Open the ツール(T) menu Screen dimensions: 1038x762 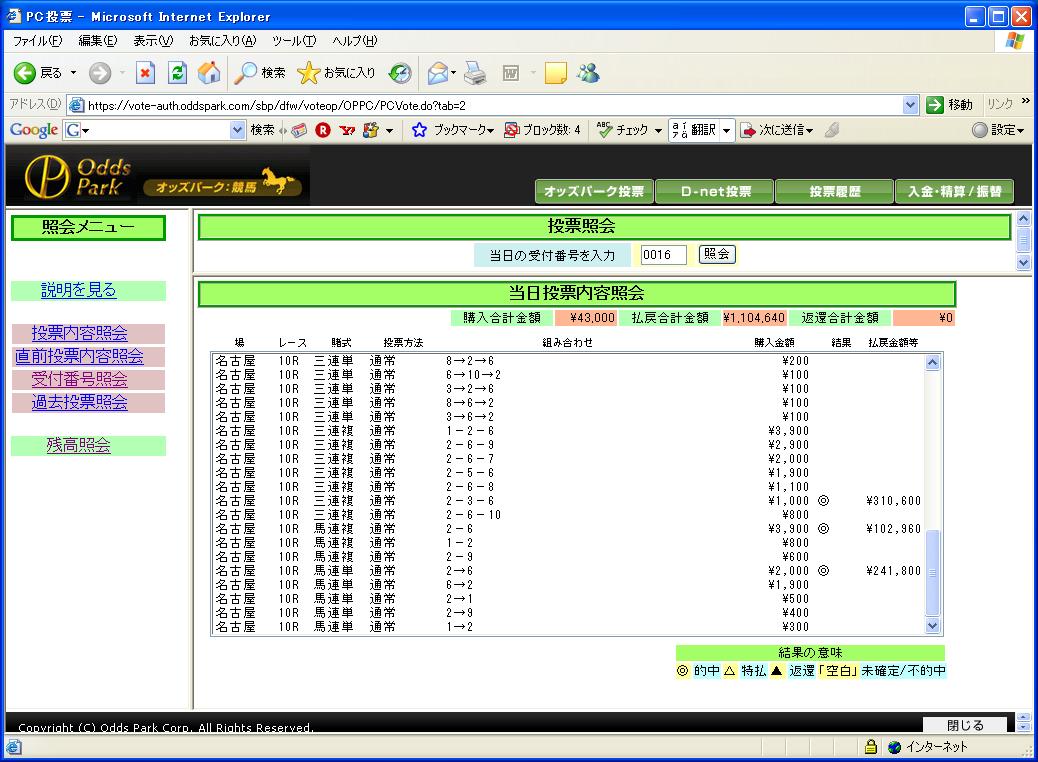tap(294, 41)
